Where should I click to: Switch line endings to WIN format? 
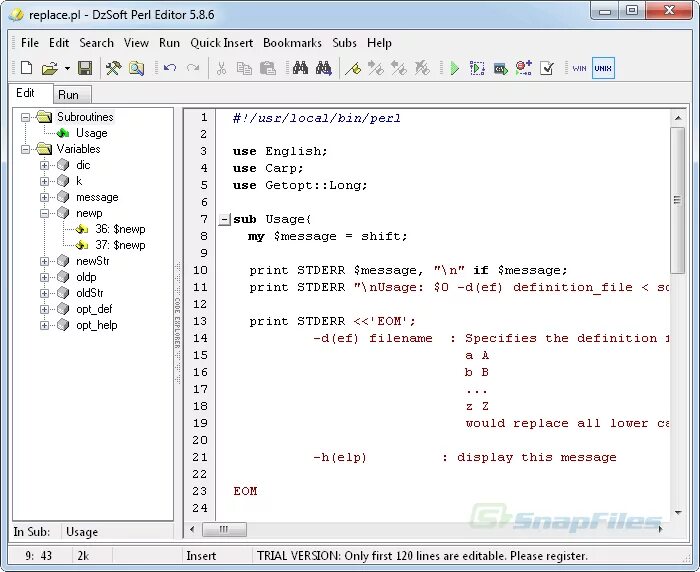pos(579,68)
